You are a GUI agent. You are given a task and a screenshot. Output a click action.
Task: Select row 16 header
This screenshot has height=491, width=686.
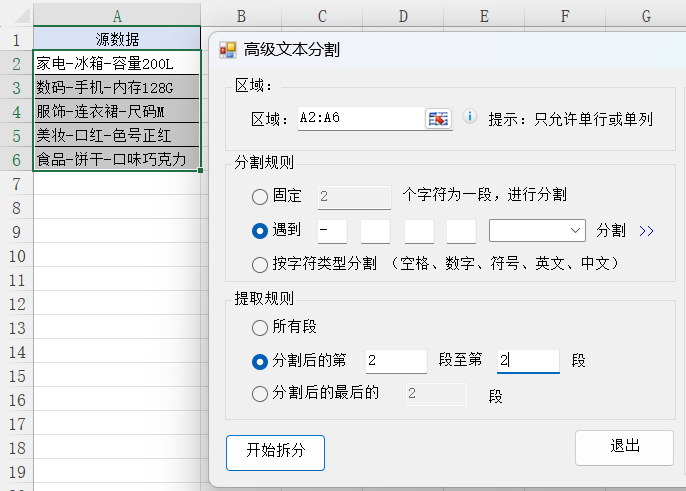(x=16, y=400)
